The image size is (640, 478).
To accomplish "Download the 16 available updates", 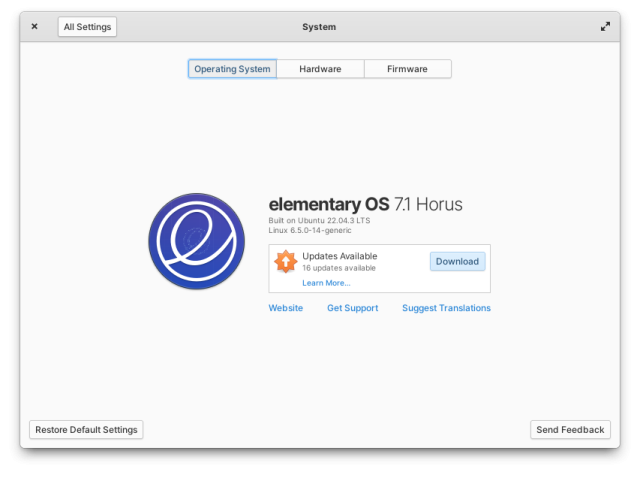I will [x=457, y=261].
